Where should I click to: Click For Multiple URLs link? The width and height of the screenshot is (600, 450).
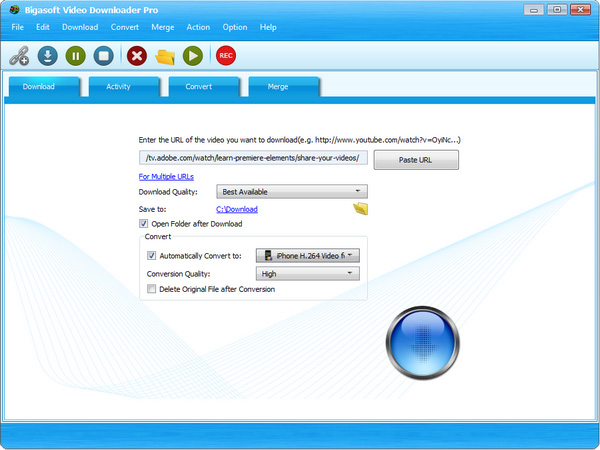coord(166,176)
